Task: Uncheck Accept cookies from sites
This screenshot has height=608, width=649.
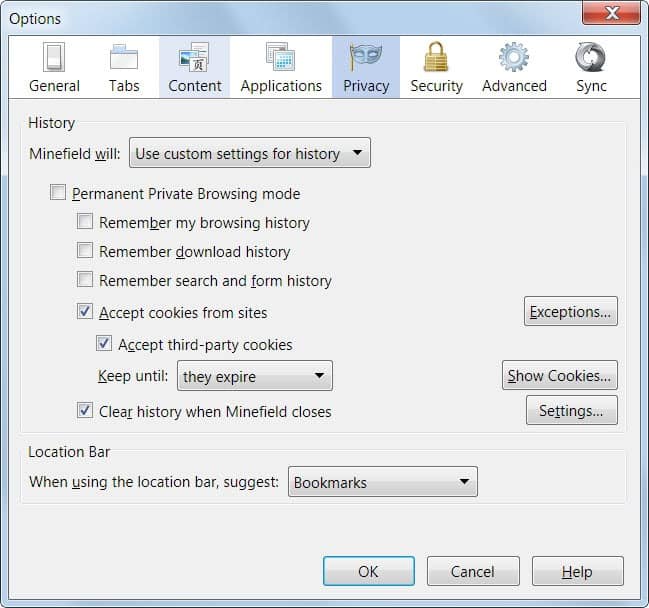Action: pyautogui.click(x=85, y=311)
